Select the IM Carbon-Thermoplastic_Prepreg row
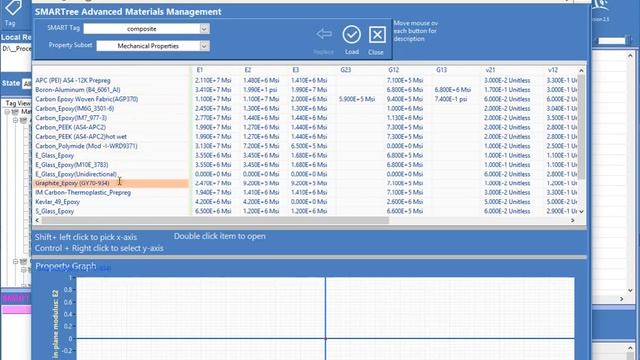This screenshot has height=360, width=640. click(x=83, y=193)
